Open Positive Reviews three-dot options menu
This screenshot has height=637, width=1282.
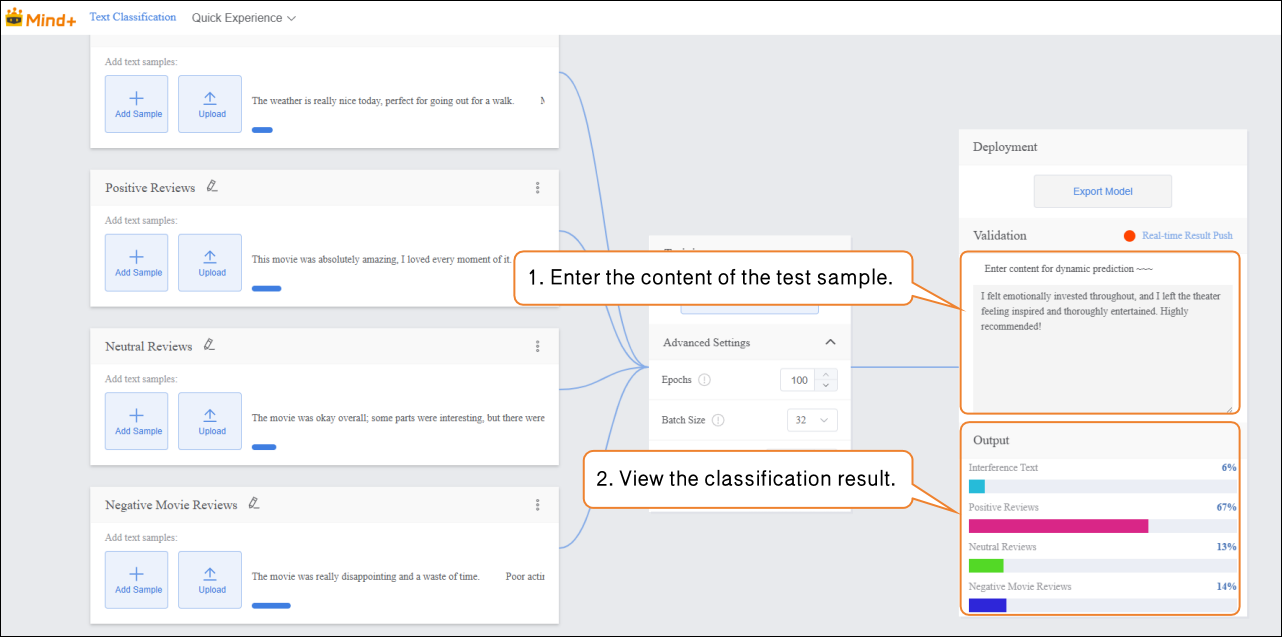coord(537,188)
